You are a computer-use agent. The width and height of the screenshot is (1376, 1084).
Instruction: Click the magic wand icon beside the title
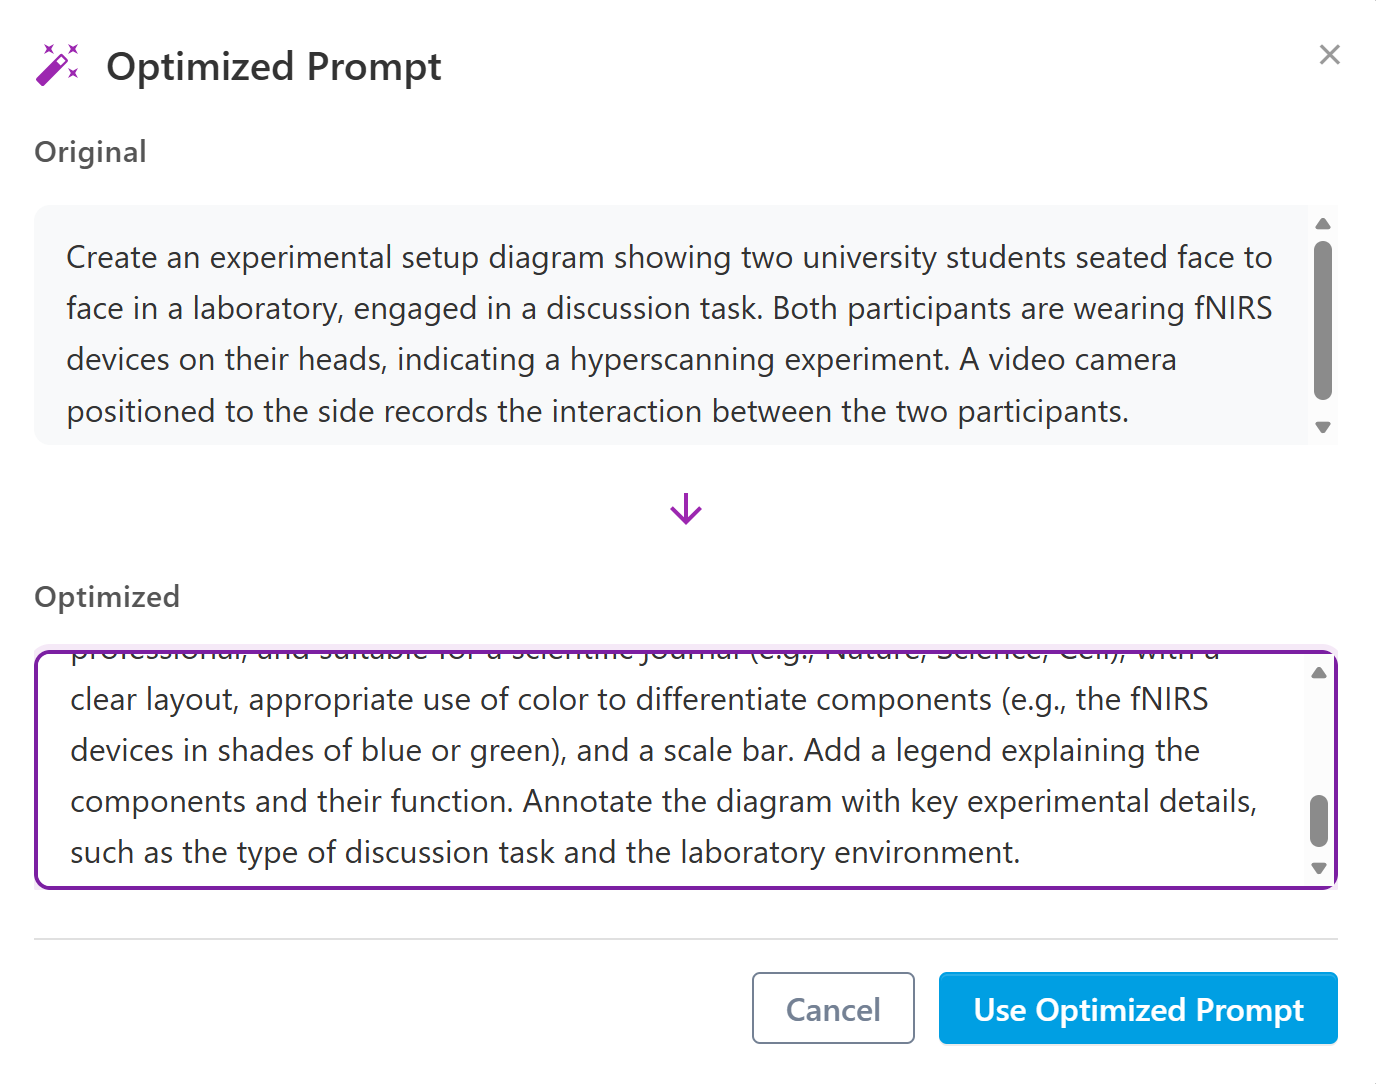coord(57,65)
